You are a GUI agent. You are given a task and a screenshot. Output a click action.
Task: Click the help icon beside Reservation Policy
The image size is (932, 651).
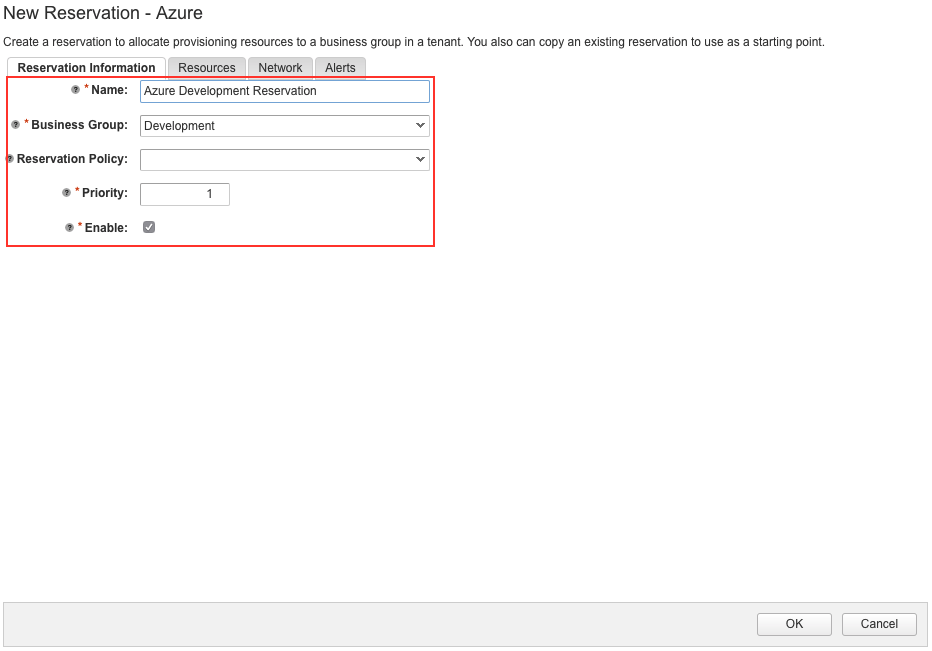10,159
